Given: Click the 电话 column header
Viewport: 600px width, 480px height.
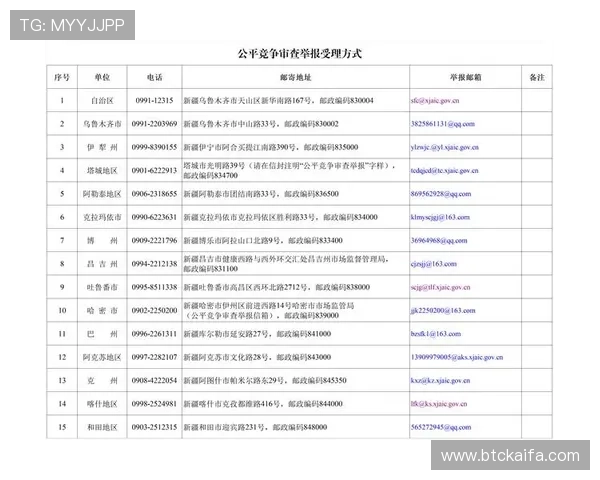Looking at the screenshot, I should (155, 77).
